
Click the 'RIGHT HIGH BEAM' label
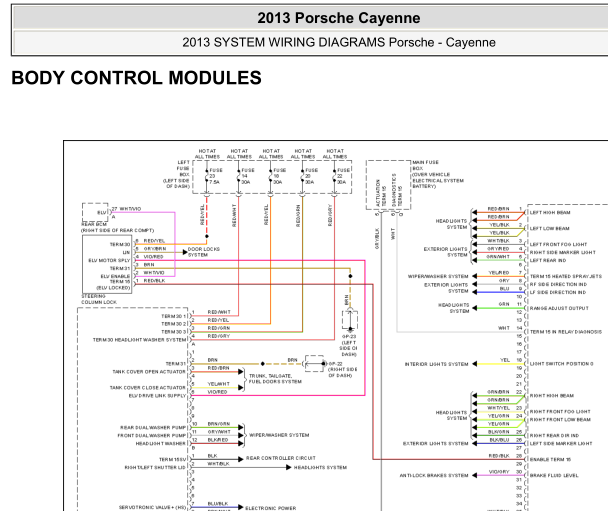pos(552,395)
